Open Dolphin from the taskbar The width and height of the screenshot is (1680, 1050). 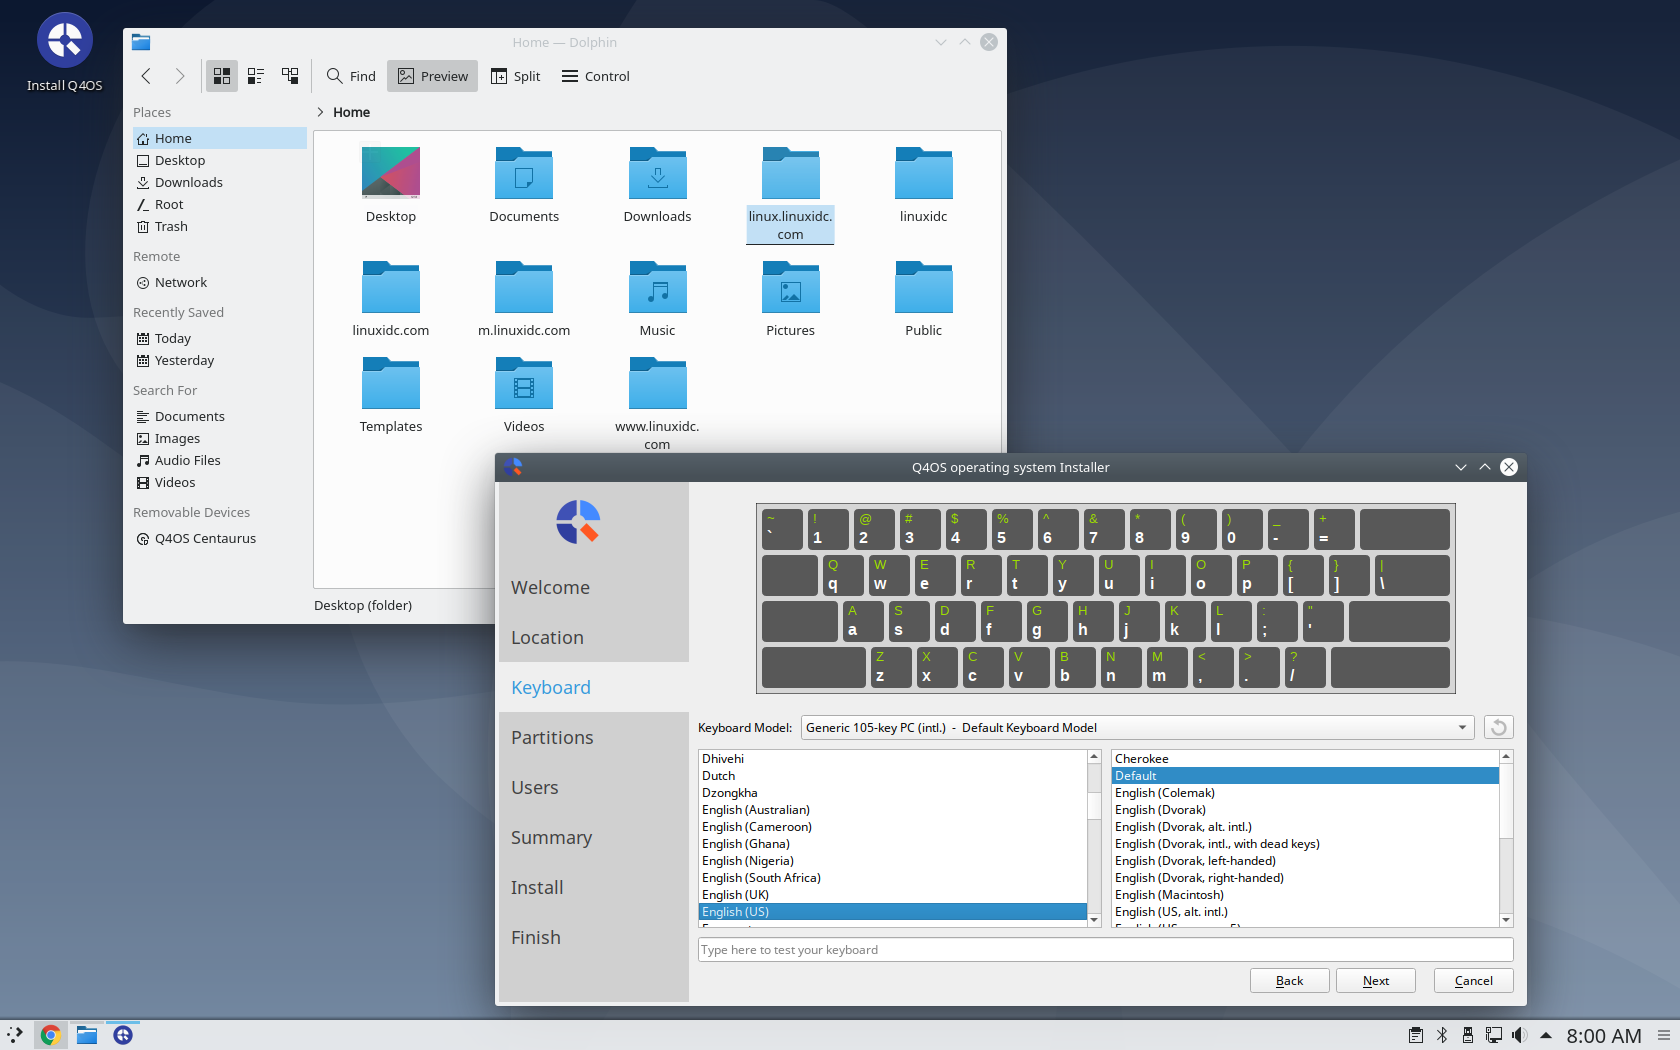87,1035
